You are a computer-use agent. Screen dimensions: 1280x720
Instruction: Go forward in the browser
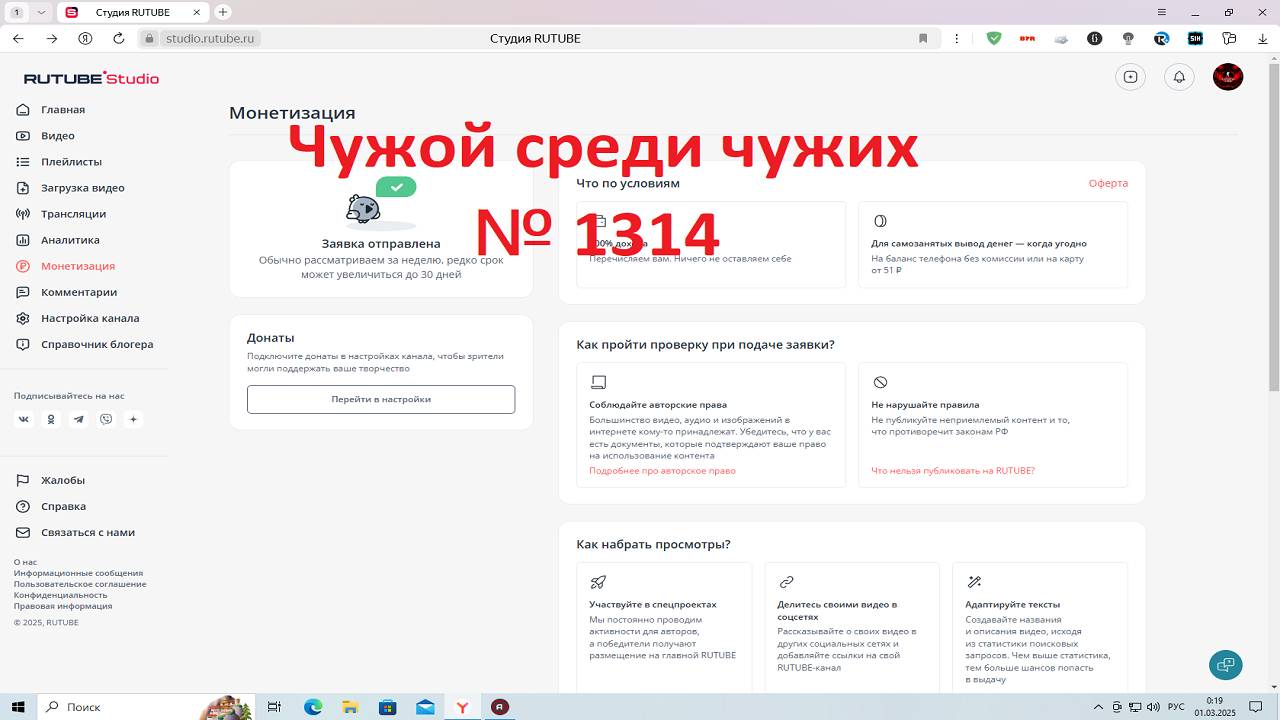pos(52,38)
